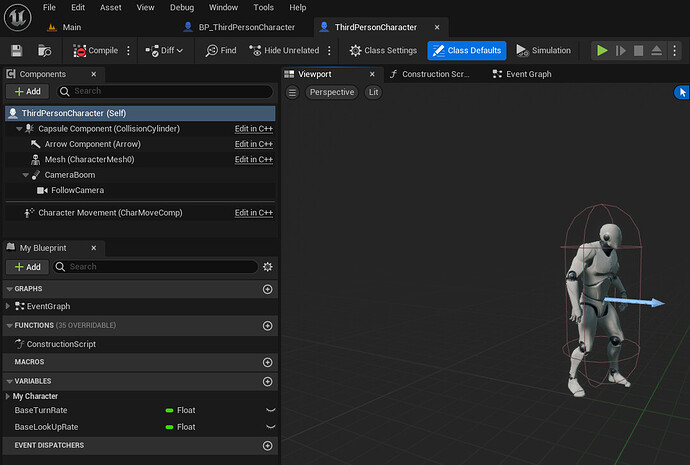Add a new component
Screen dimensions: 690x465
27,91
